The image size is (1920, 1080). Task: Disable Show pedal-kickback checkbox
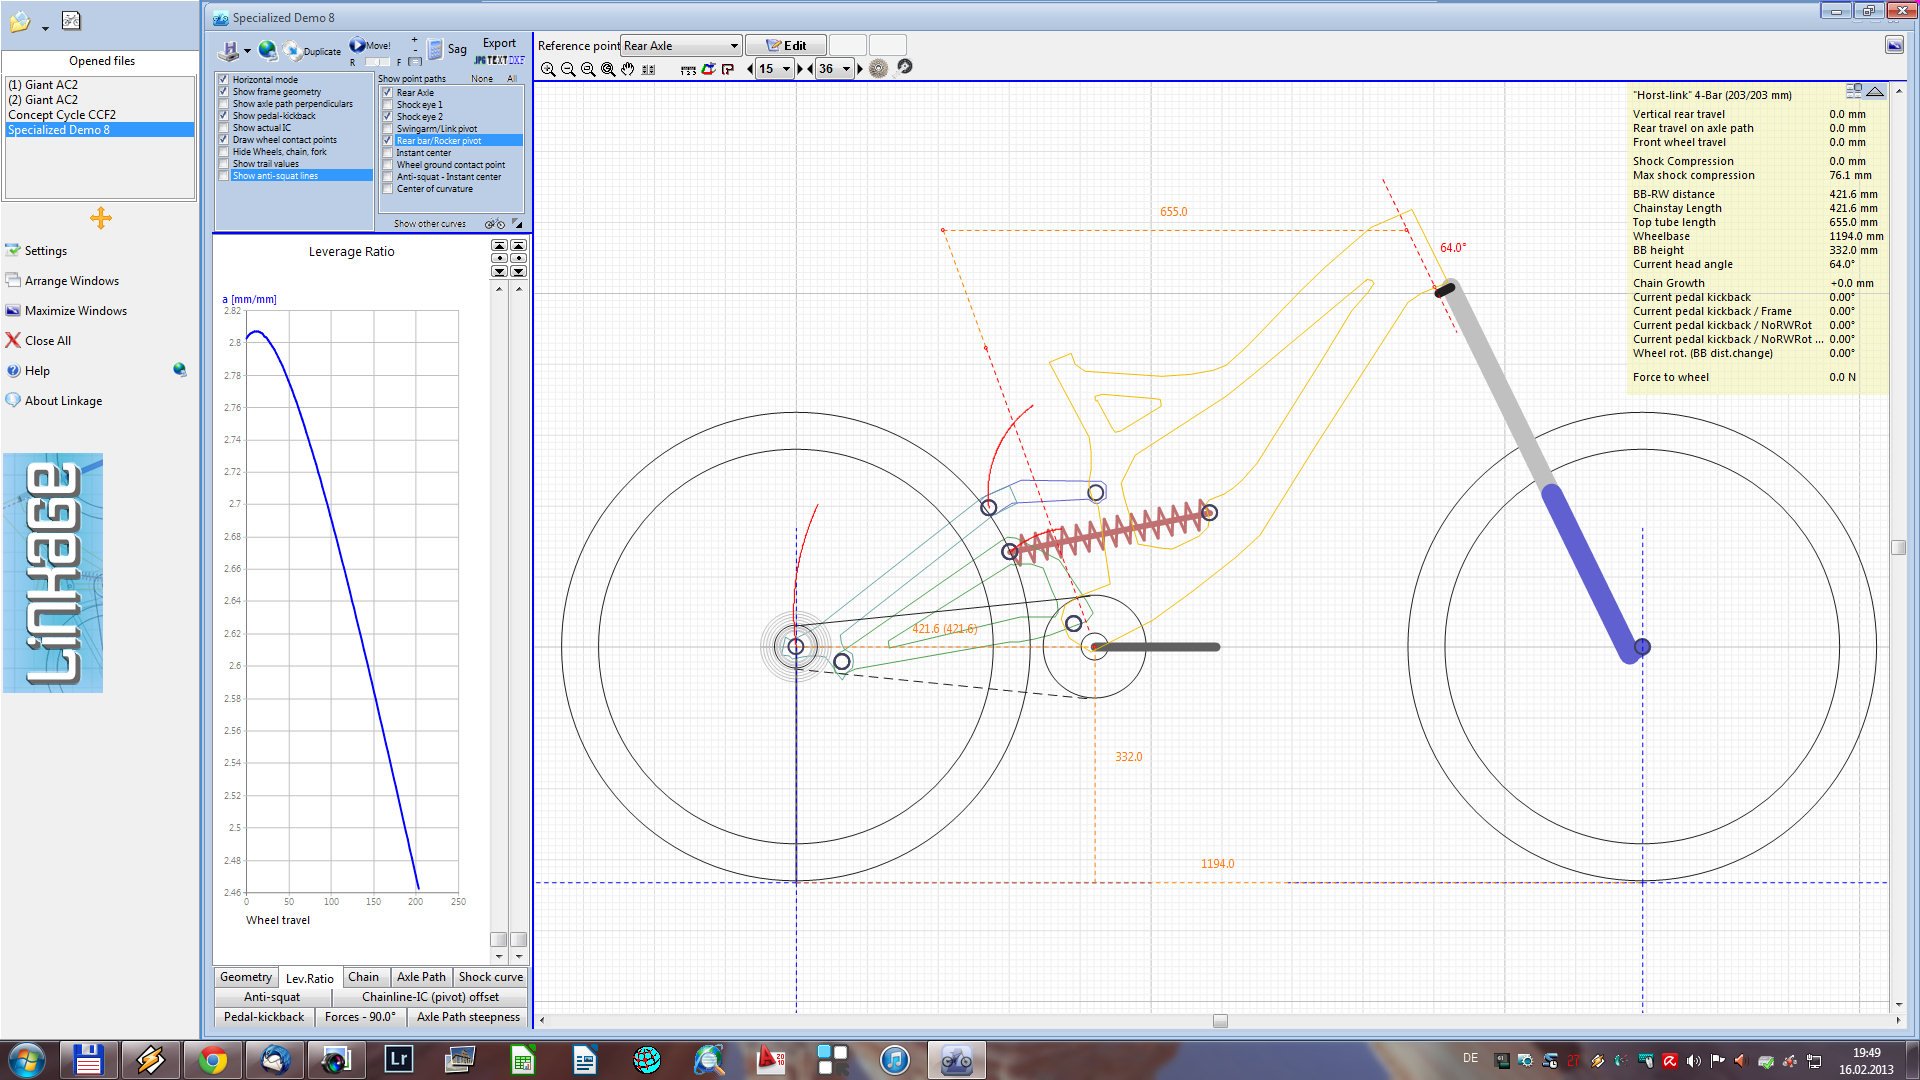coord(224,115)
